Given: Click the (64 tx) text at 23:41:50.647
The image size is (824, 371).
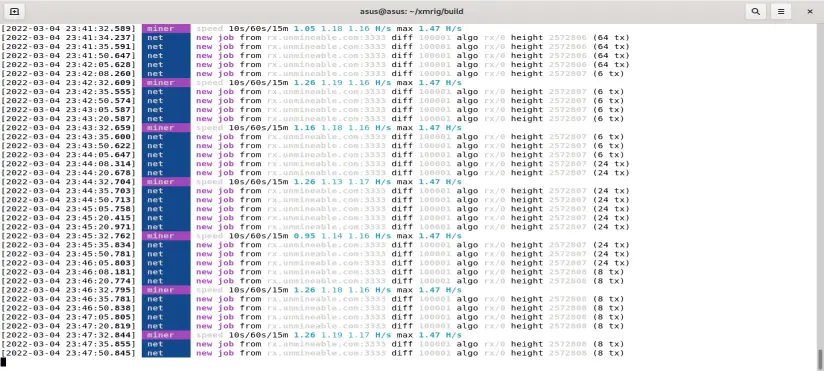Looking at the screenshot, I should 611,56.
